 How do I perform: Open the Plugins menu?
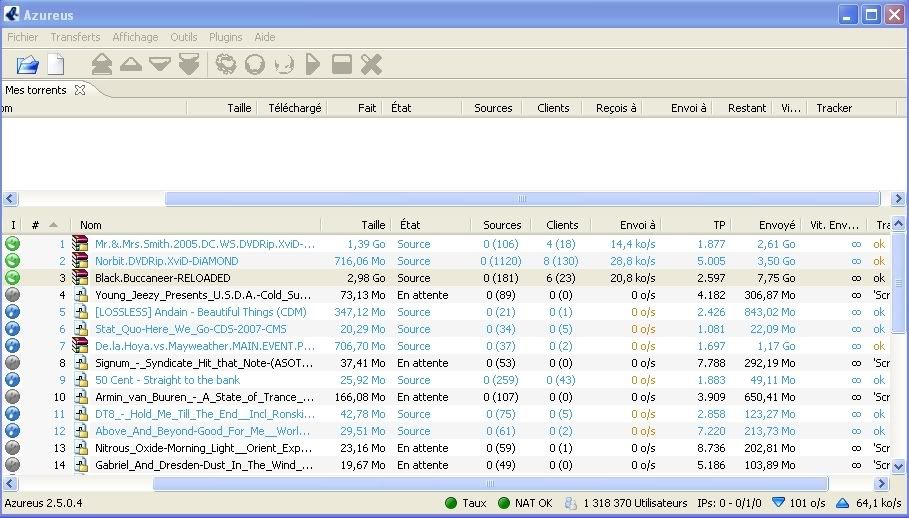(226, 37)
